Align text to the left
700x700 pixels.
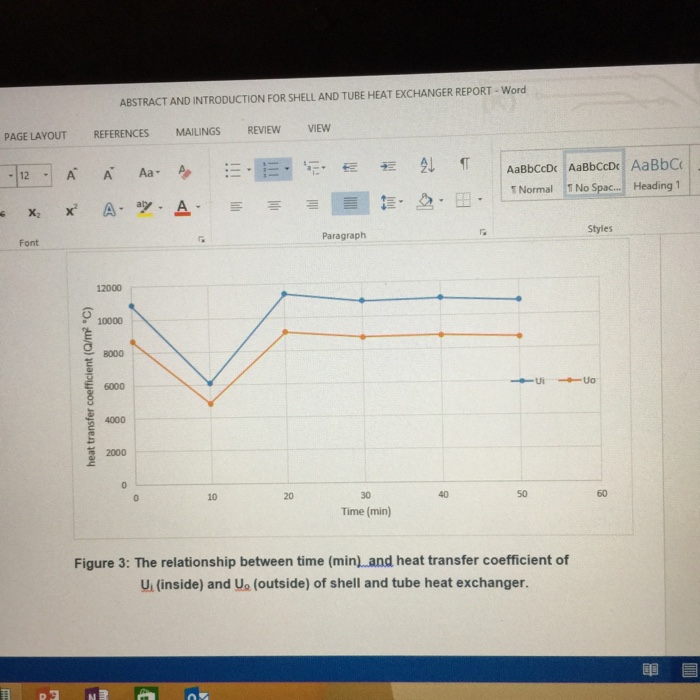click(236, 206)
